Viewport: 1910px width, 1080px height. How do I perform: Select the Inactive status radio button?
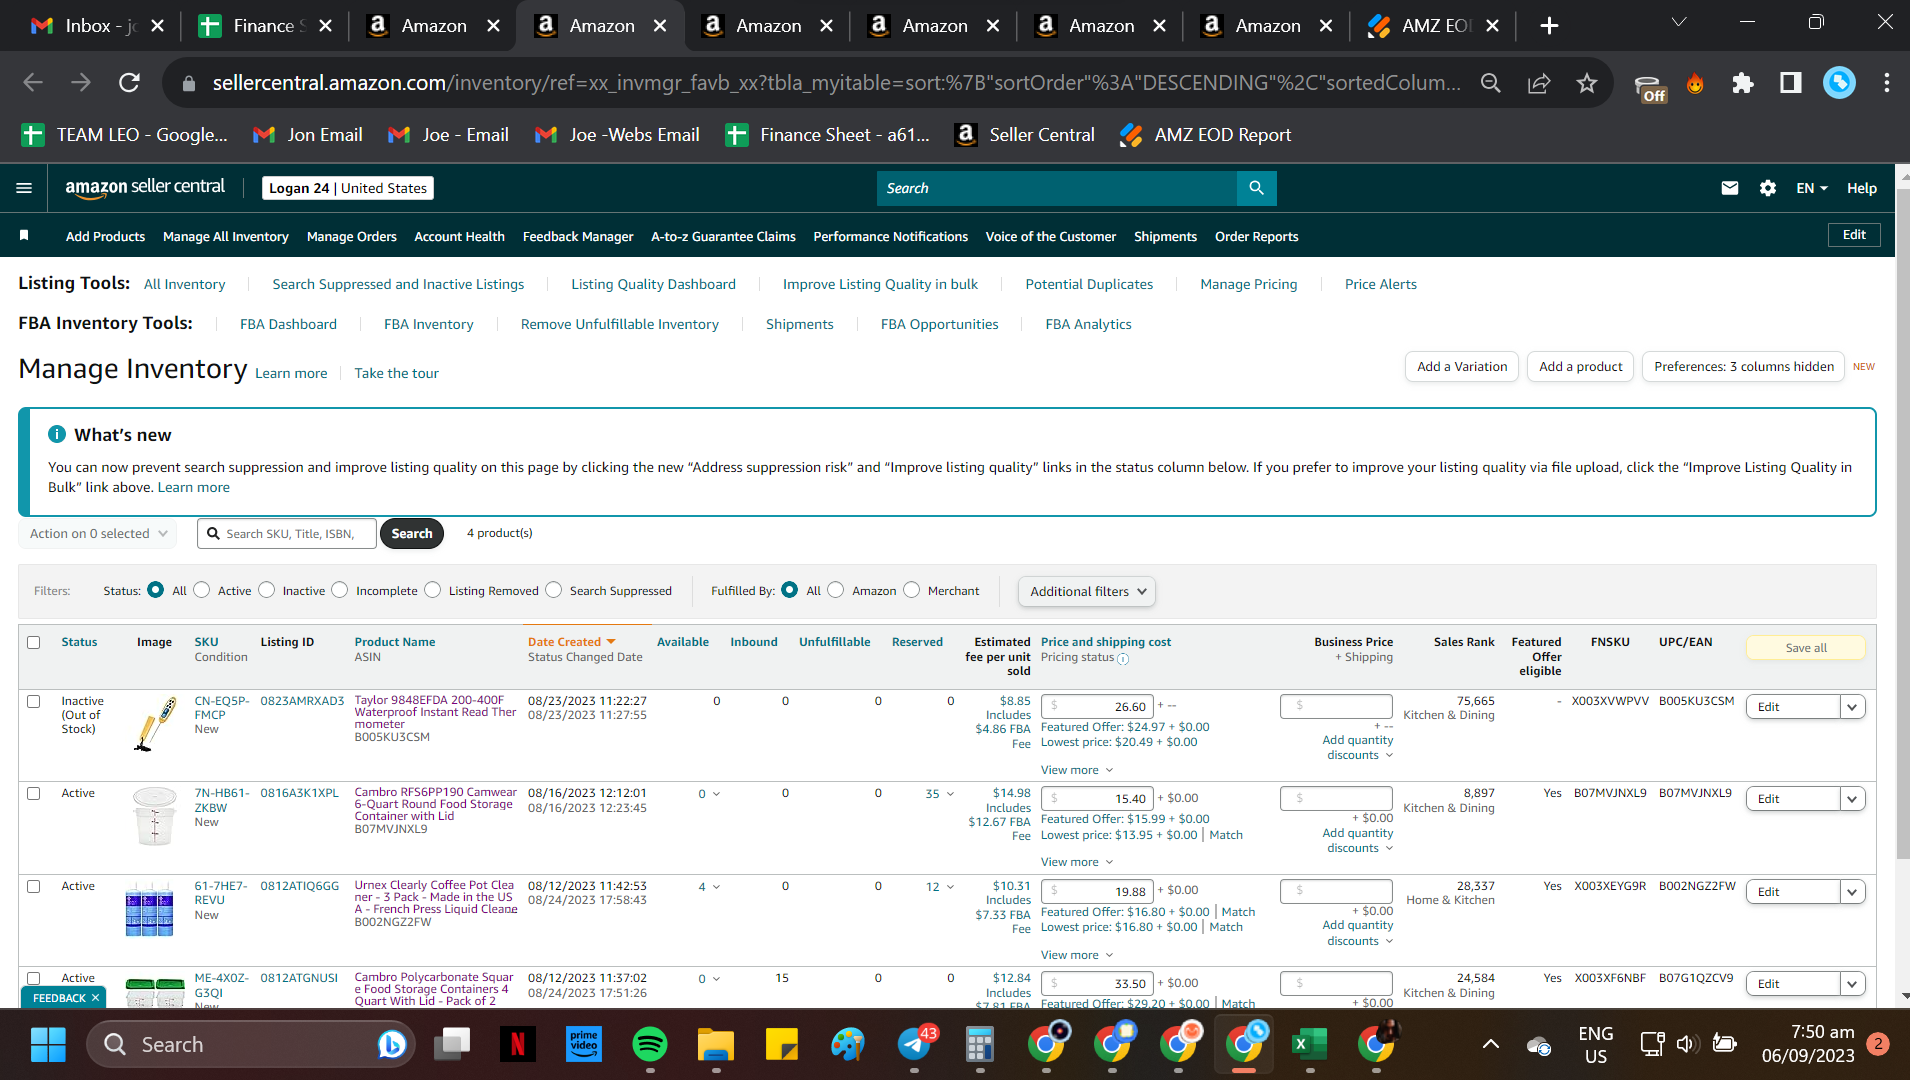click(266, 590)
